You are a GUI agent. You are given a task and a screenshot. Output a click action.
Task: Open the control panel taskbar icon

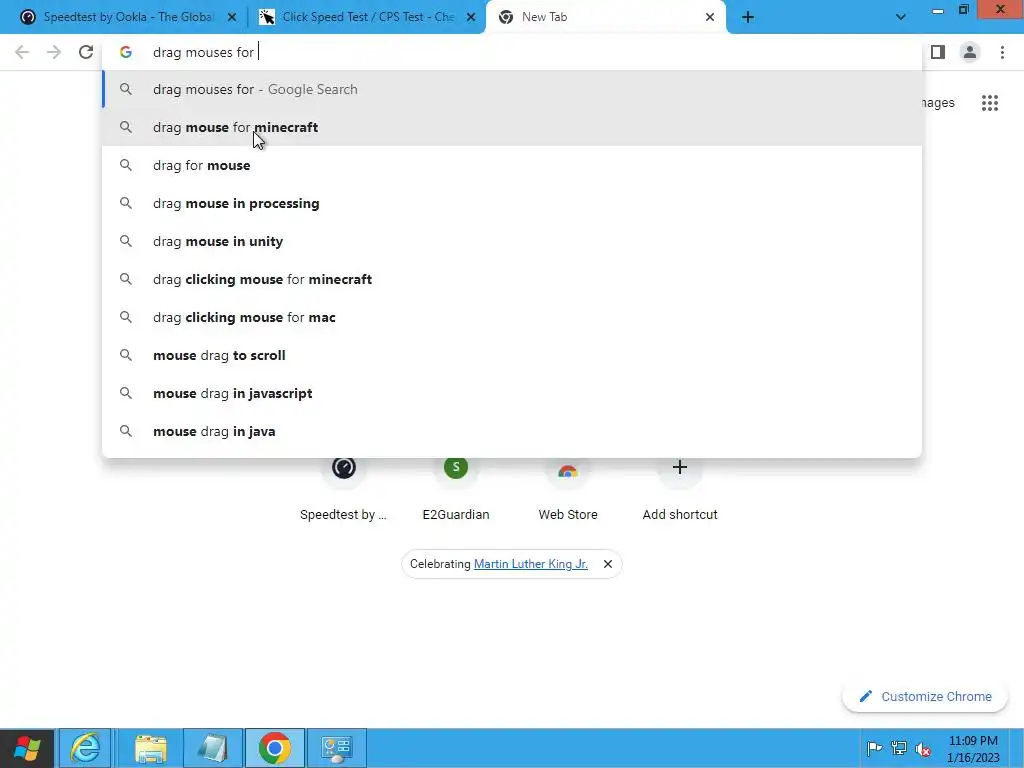[336, 748]
